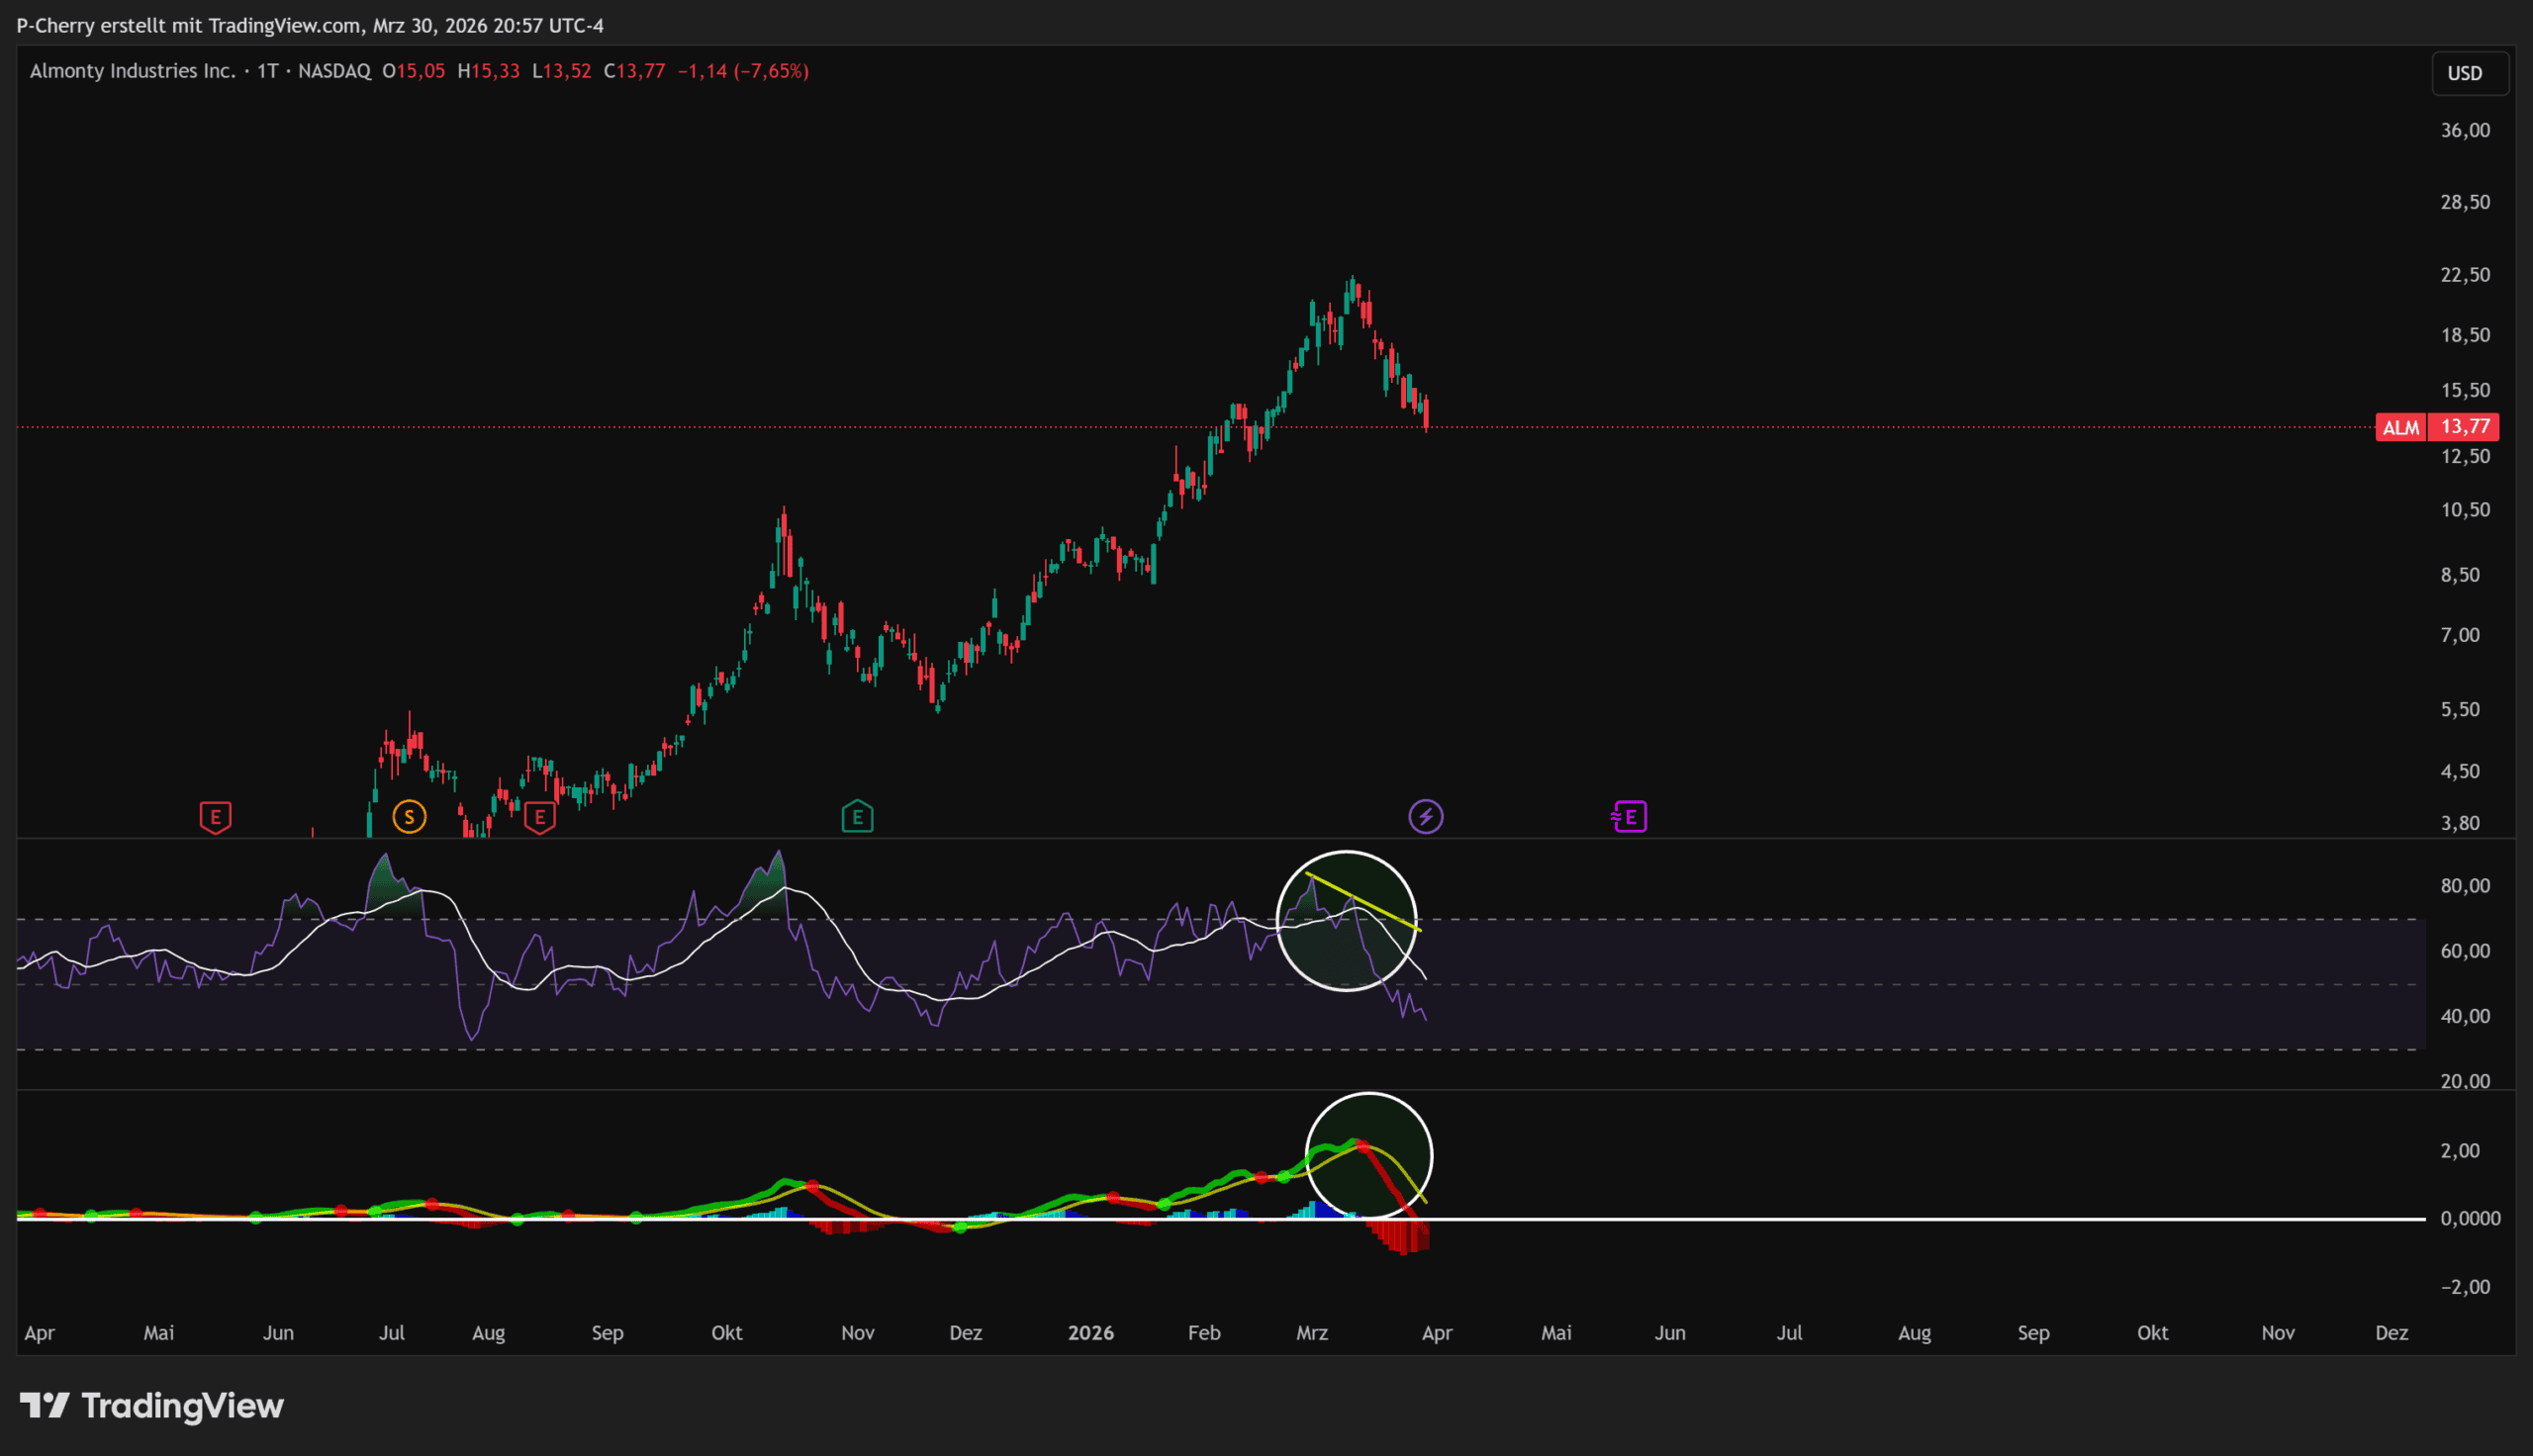Click the Mrz label on the time axis
This screenshot has width=2533, height=1456.
(x=1311, y=1333)
